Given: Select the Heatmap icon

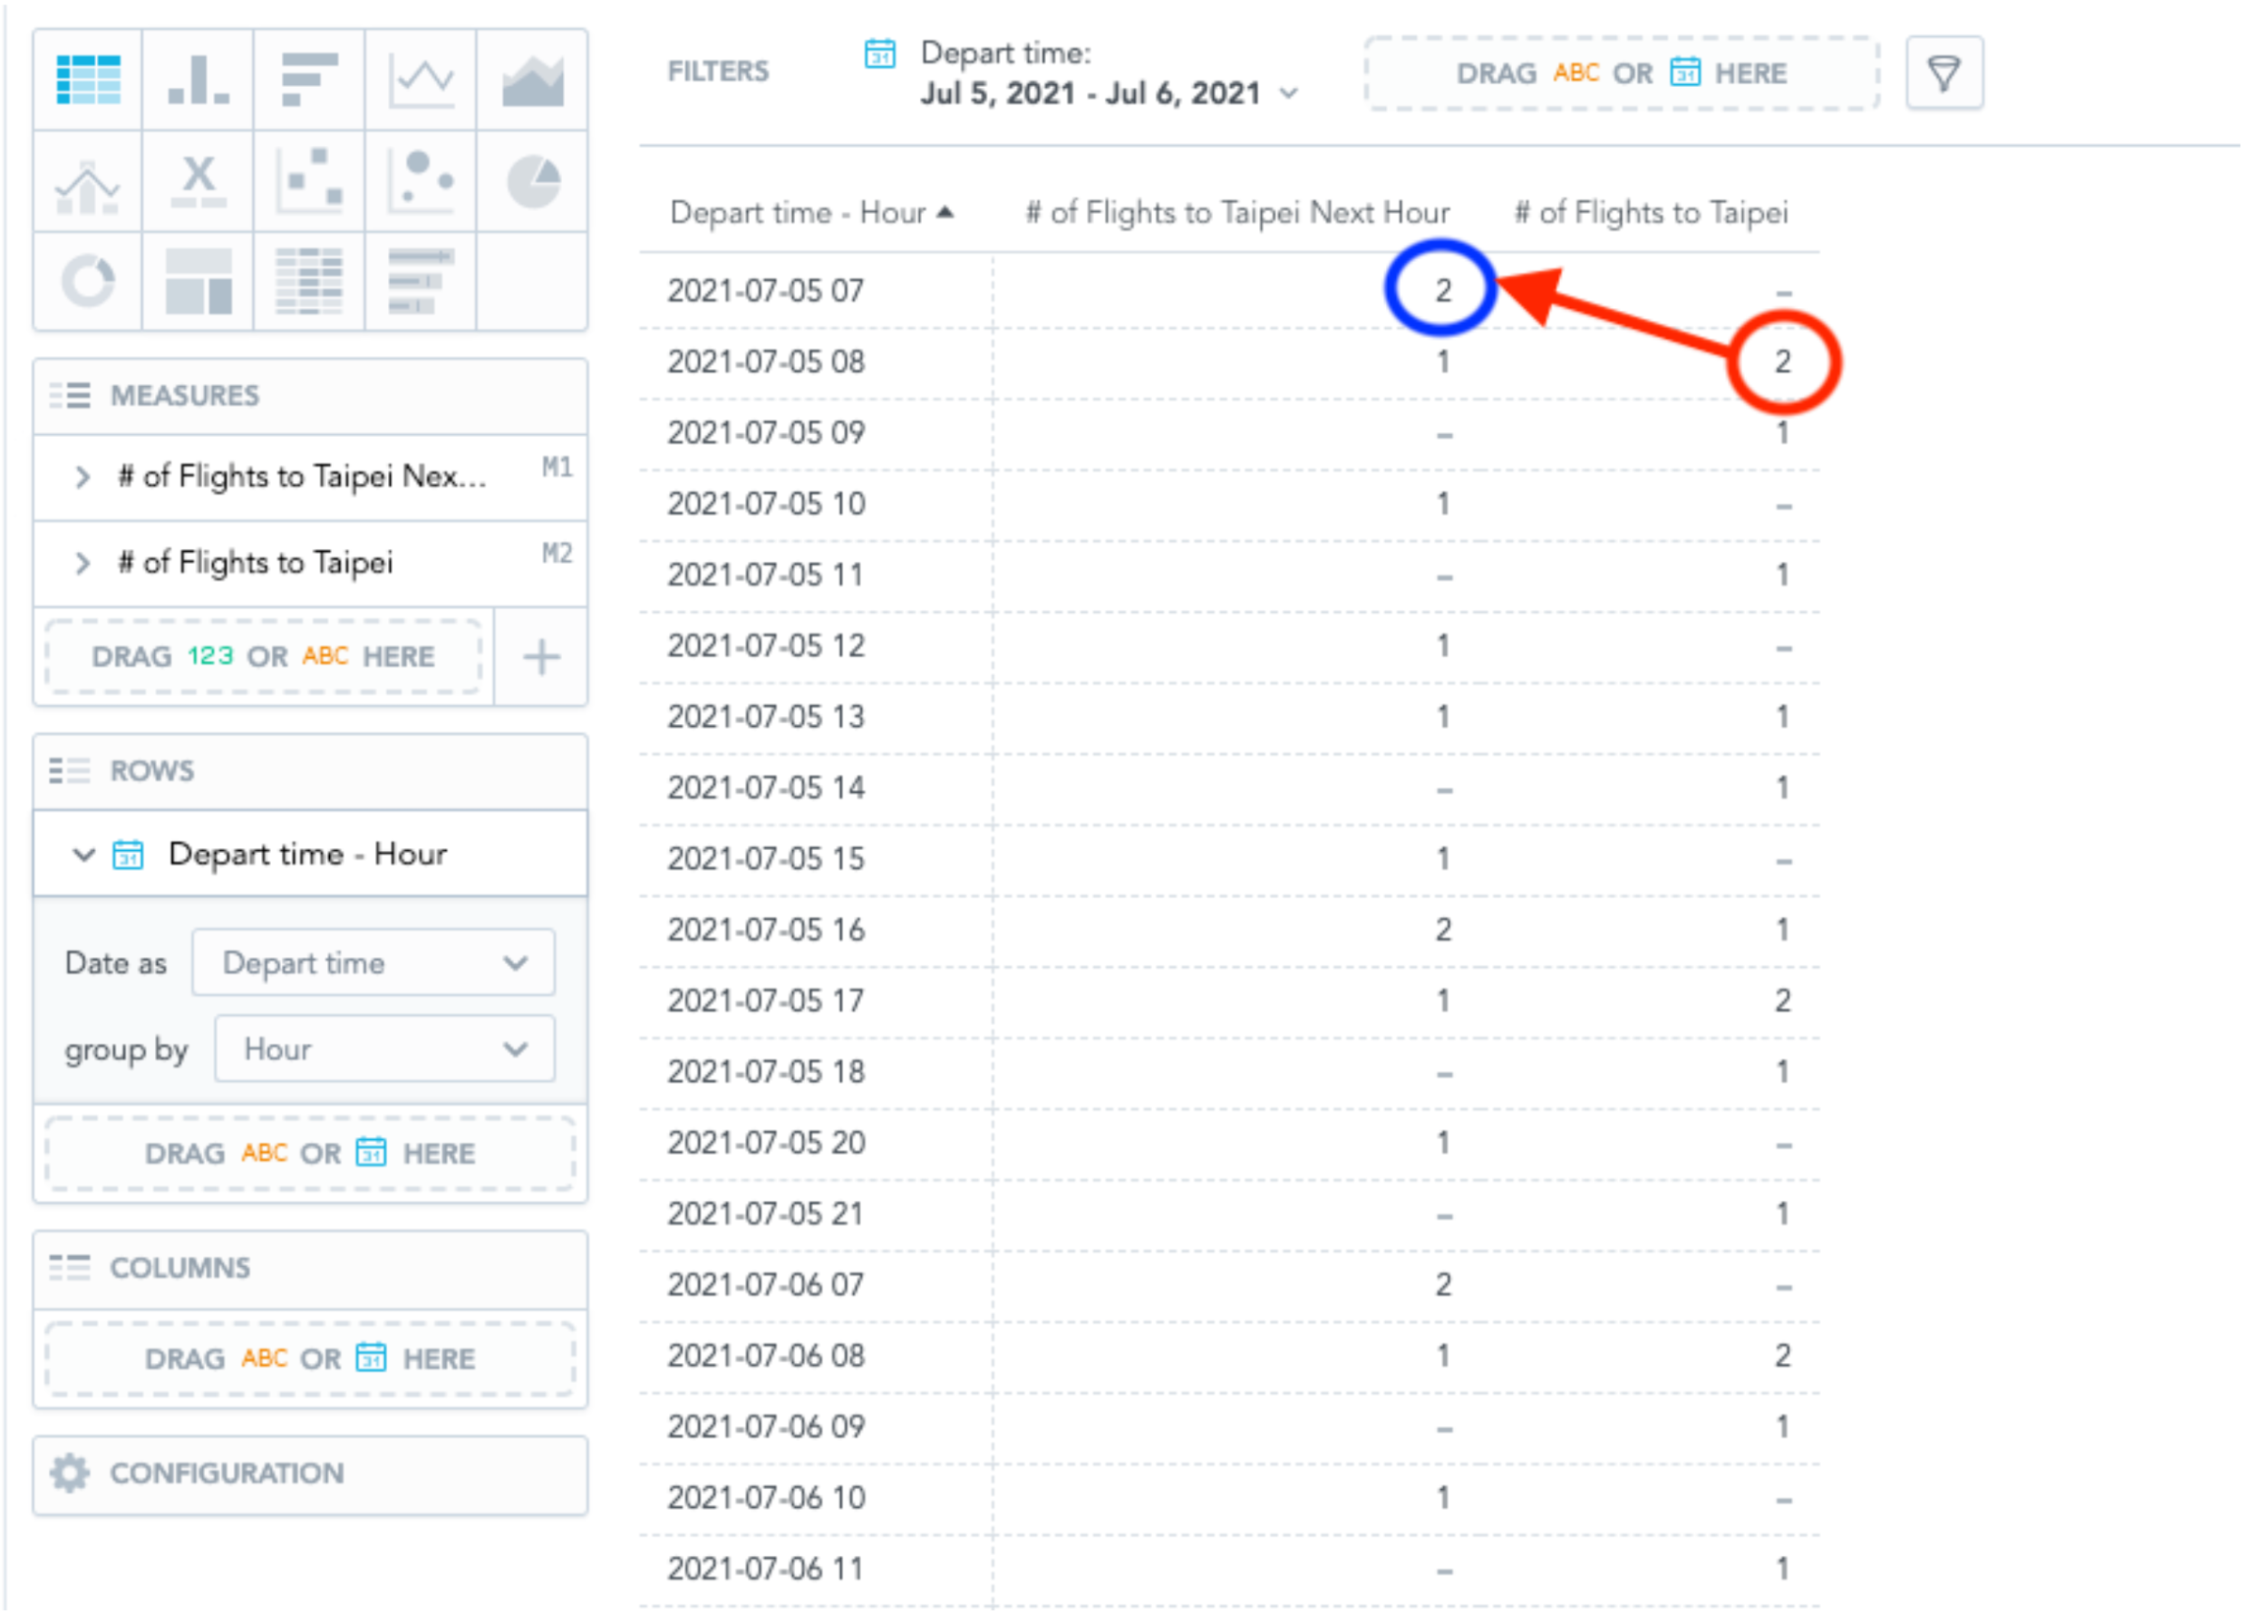Looking at the screenshot, I should coord(309,281).
